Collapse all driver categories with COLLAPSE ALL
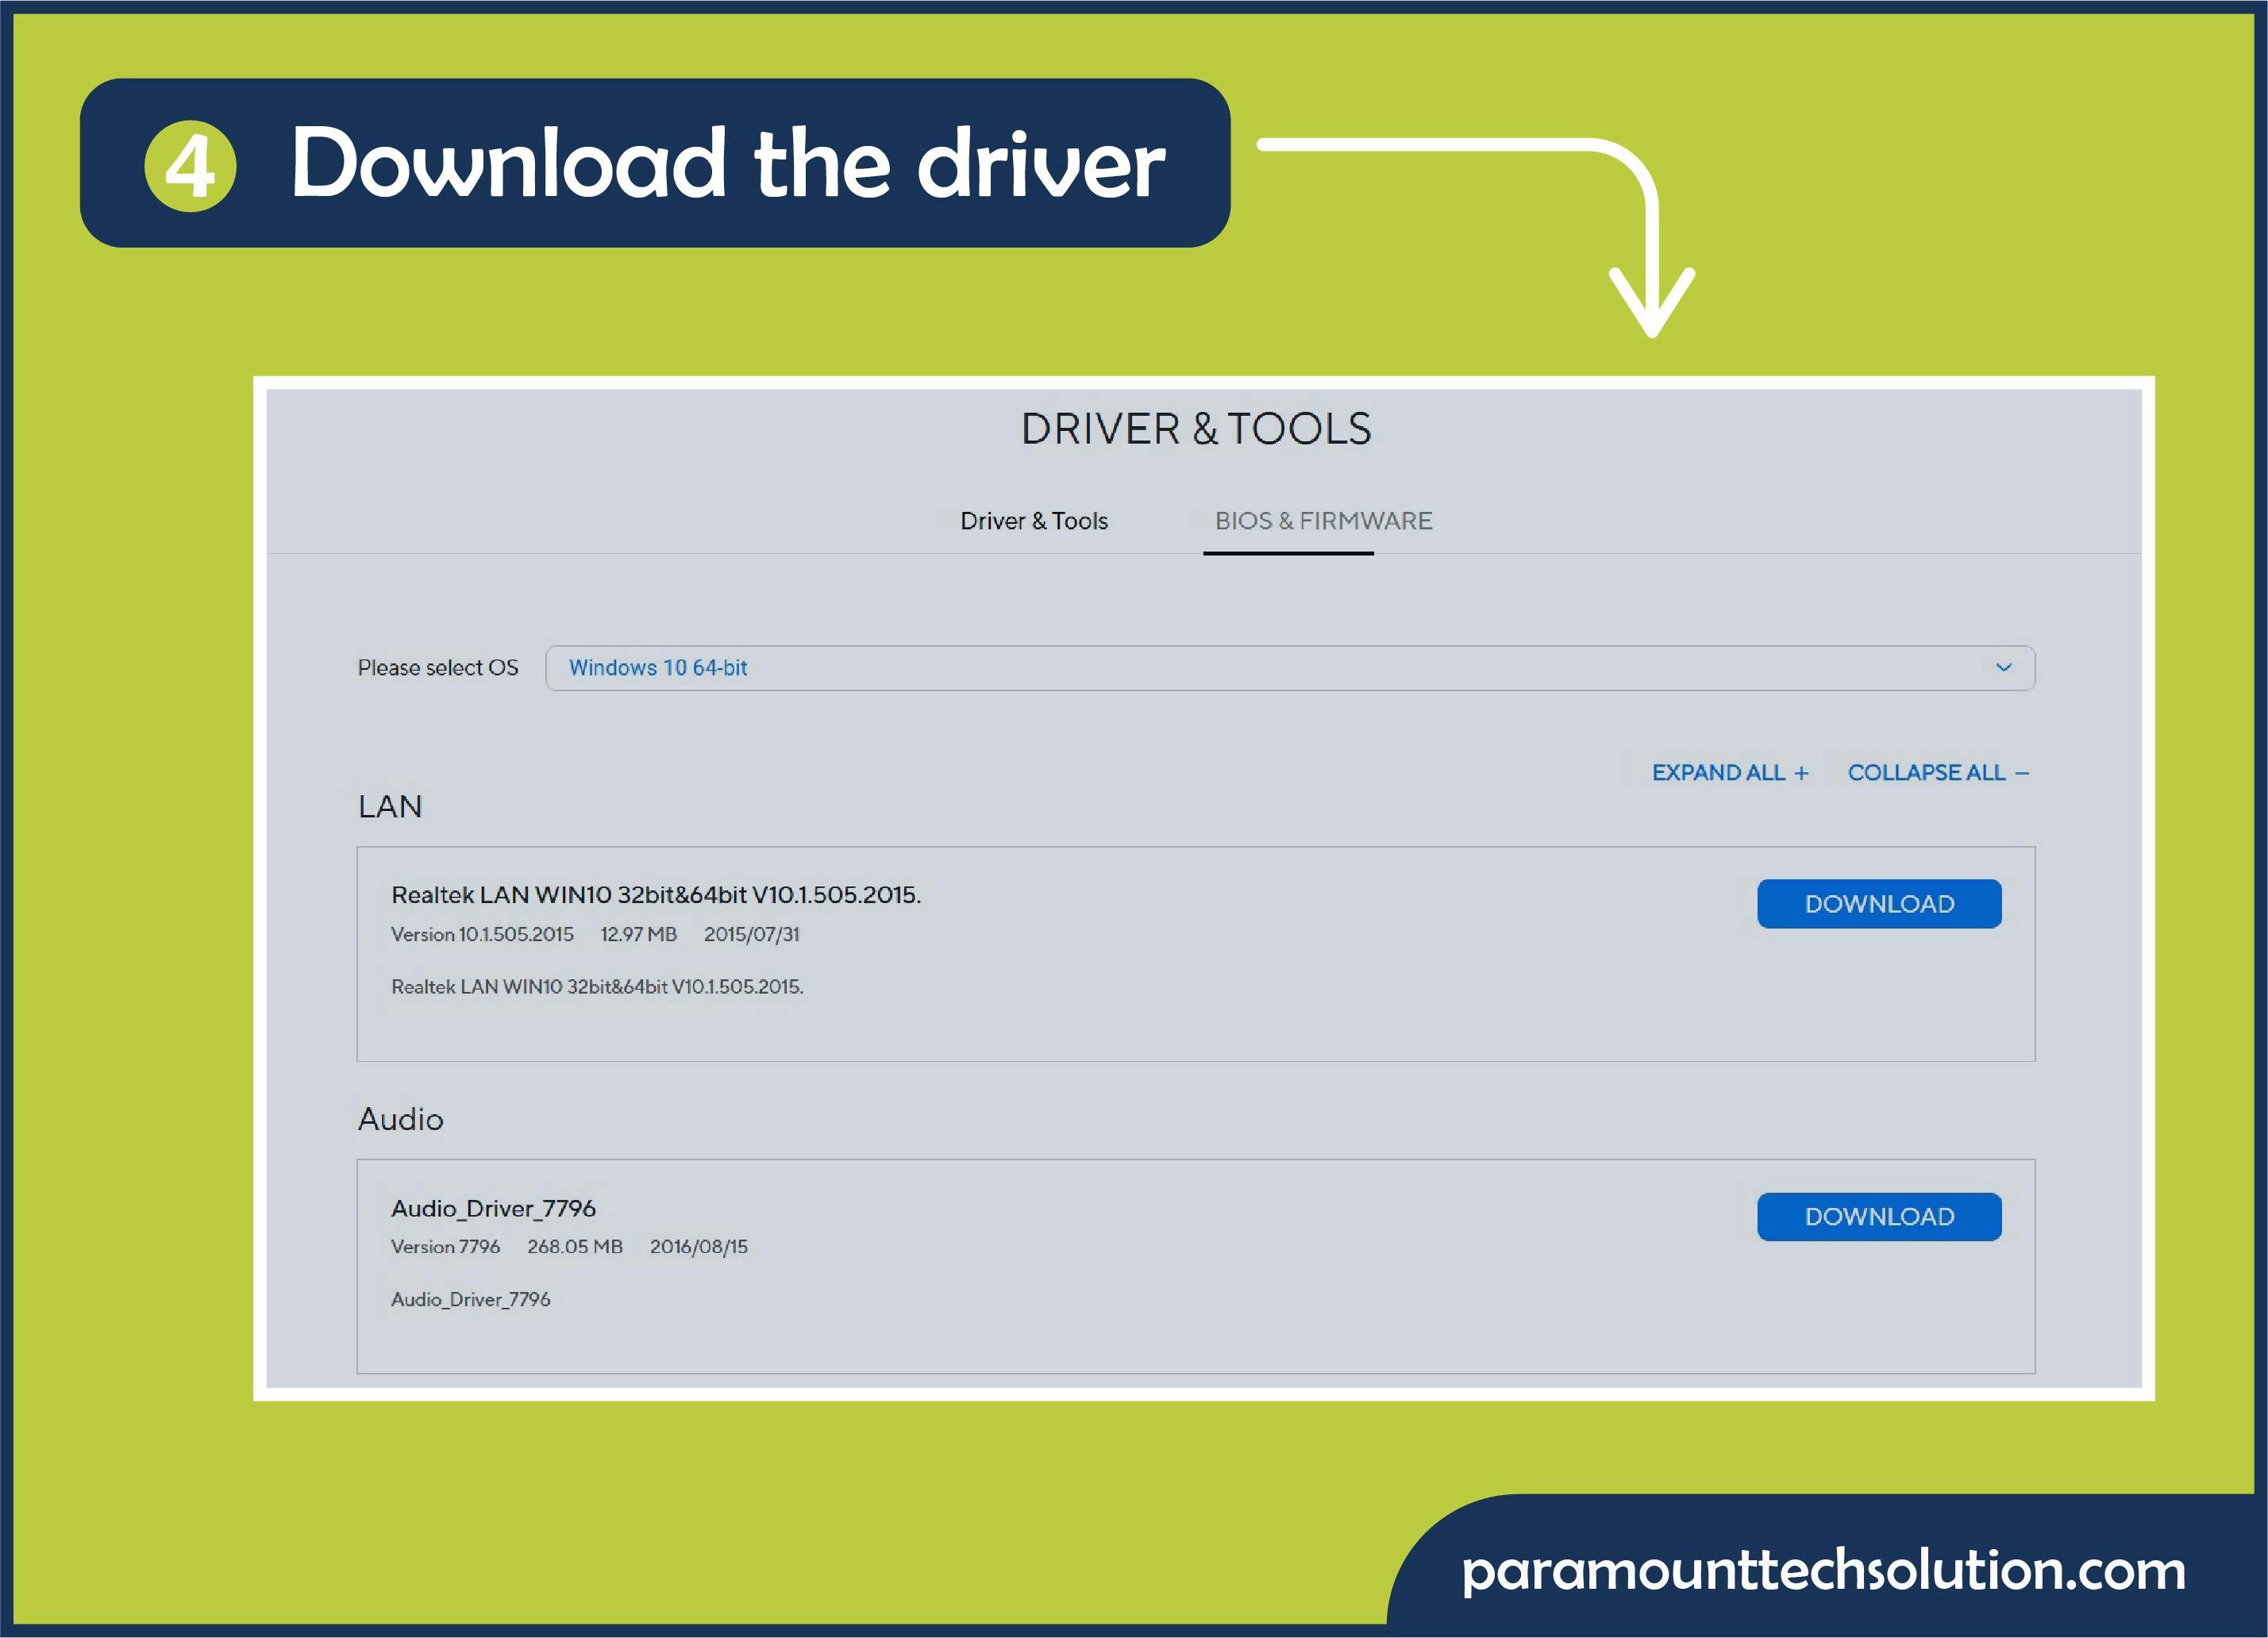The width and height of the screenshot is (2268, 1638). (1936, 772)
